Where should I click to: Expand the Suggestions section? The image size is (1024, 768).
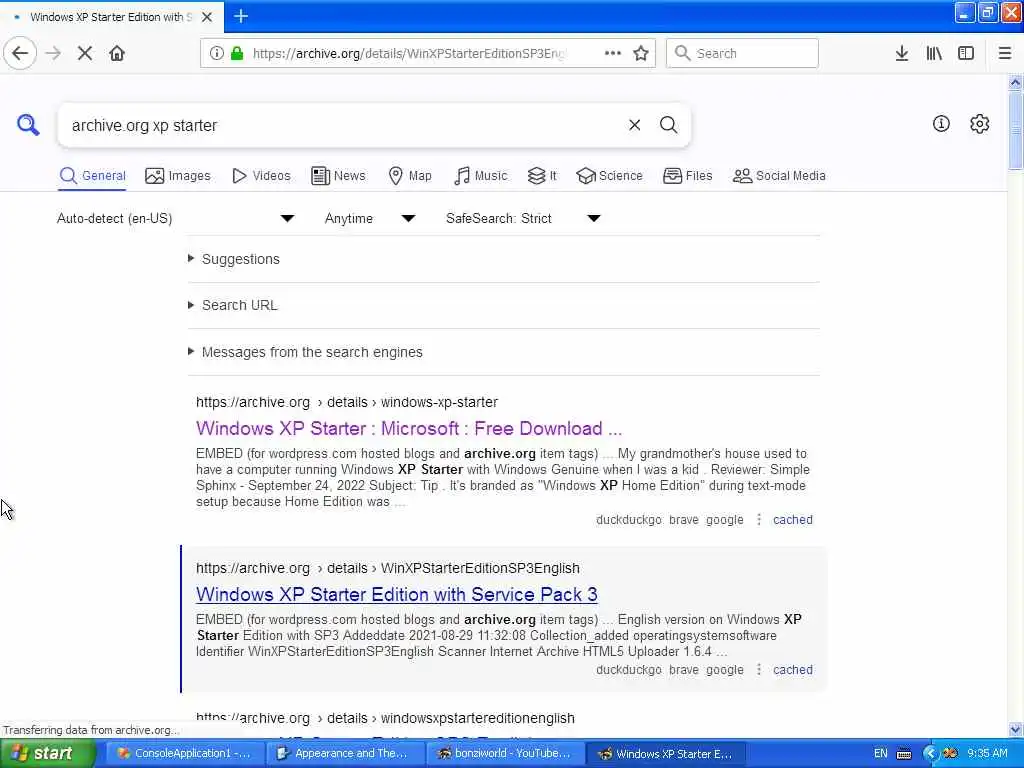(240, 259)
